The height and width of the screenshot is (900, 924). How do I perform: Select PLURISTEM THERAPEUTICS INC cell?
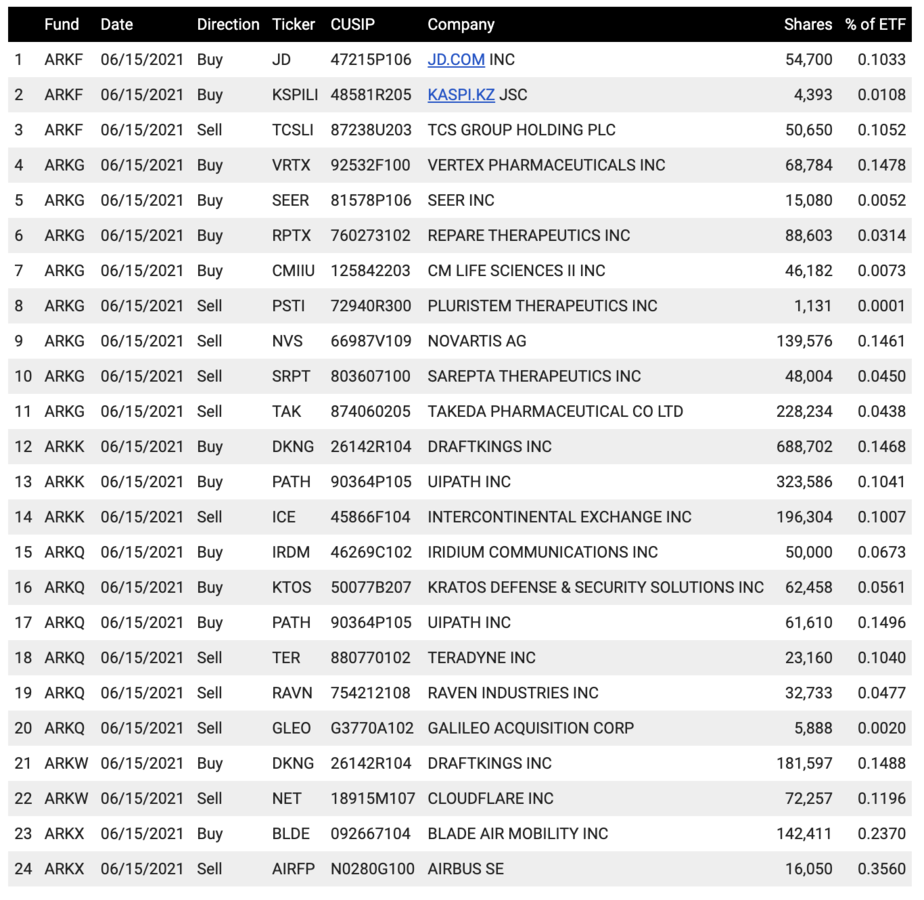(542, 306)
